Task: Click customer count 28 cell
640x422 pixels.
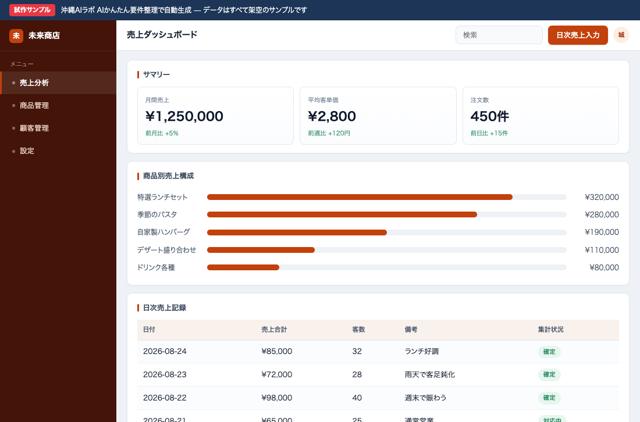Action: pos(357,375)
